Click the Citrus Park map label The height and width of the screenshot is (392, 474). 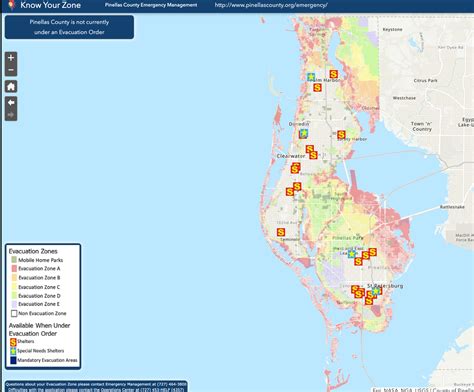[x=425, y=81]
